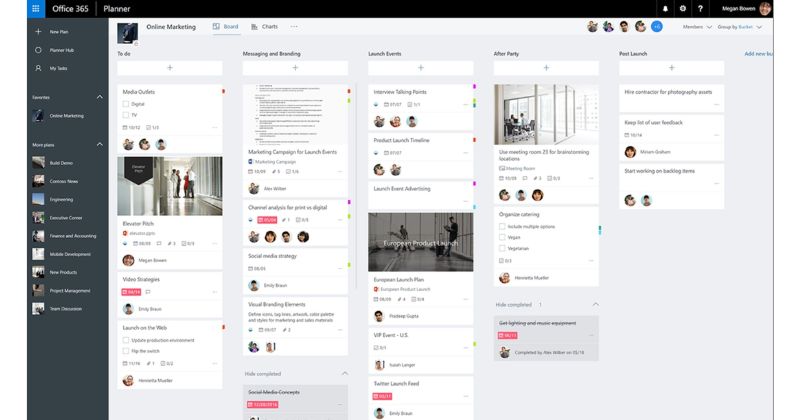Switch to the Charts tab
800x420 pixels.
[x=264, y=27]
